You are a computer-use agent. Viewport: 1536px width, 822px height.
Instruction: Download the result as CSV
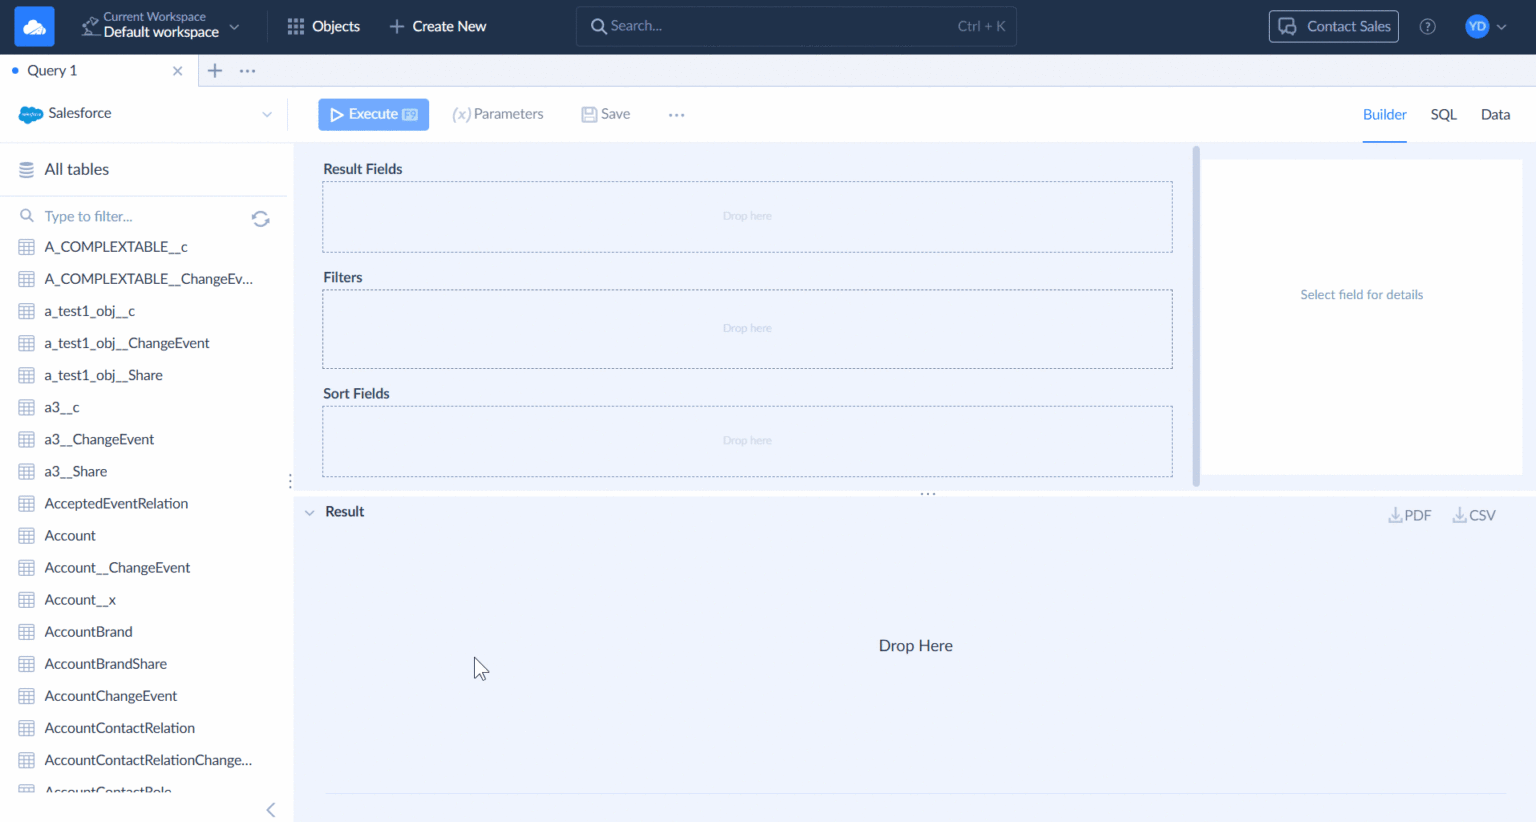(1473, 514)
